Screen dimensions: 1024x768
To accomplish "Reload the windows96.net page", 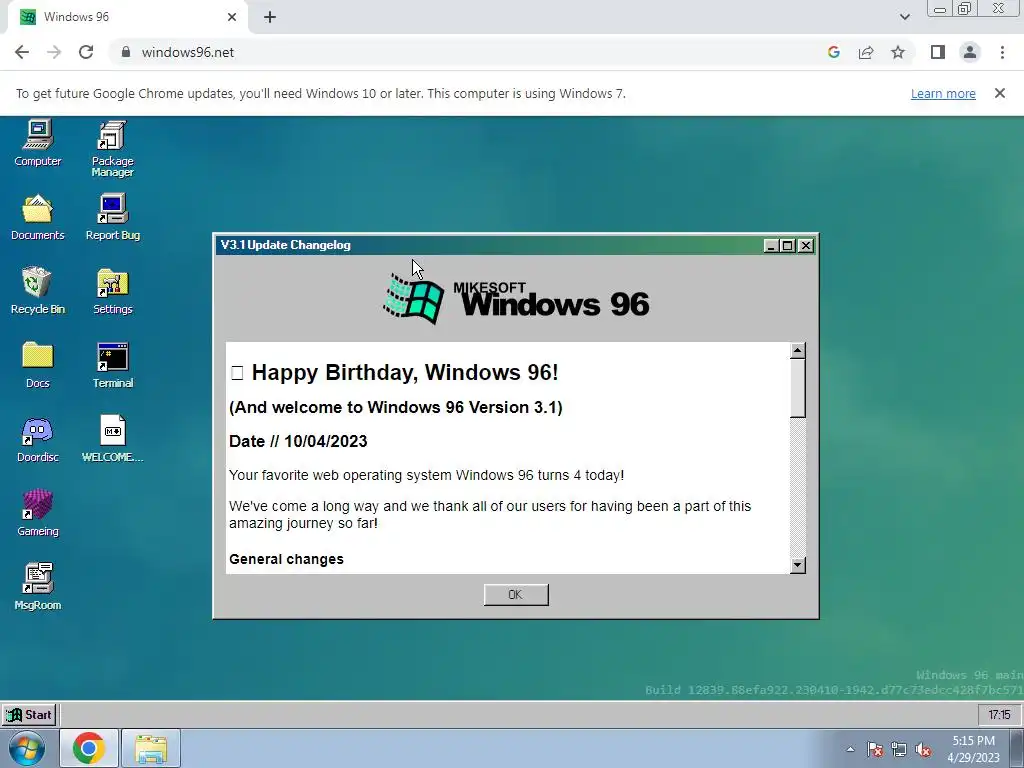I will (86, 52).
